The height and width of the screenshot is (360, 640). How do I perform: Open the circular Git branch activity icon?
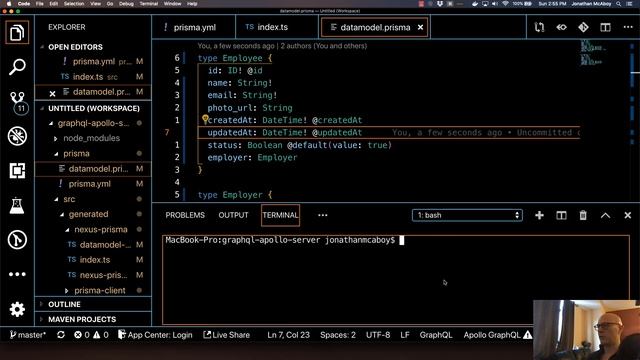coord(17,240)
